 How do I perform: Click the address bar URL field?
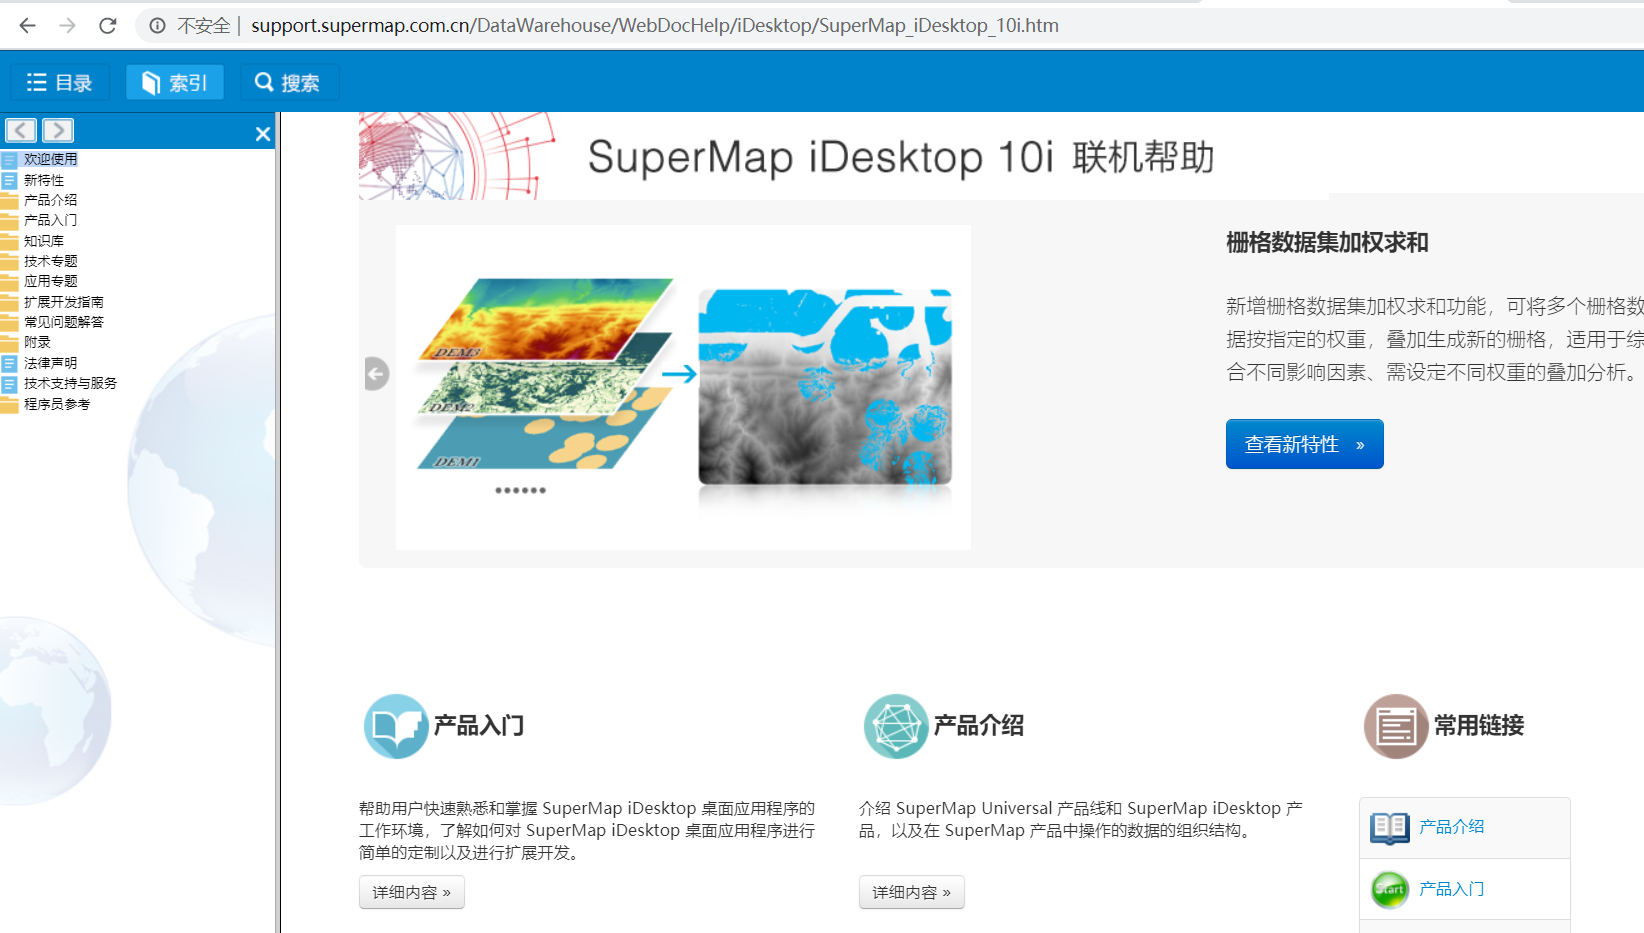point(654,25)
